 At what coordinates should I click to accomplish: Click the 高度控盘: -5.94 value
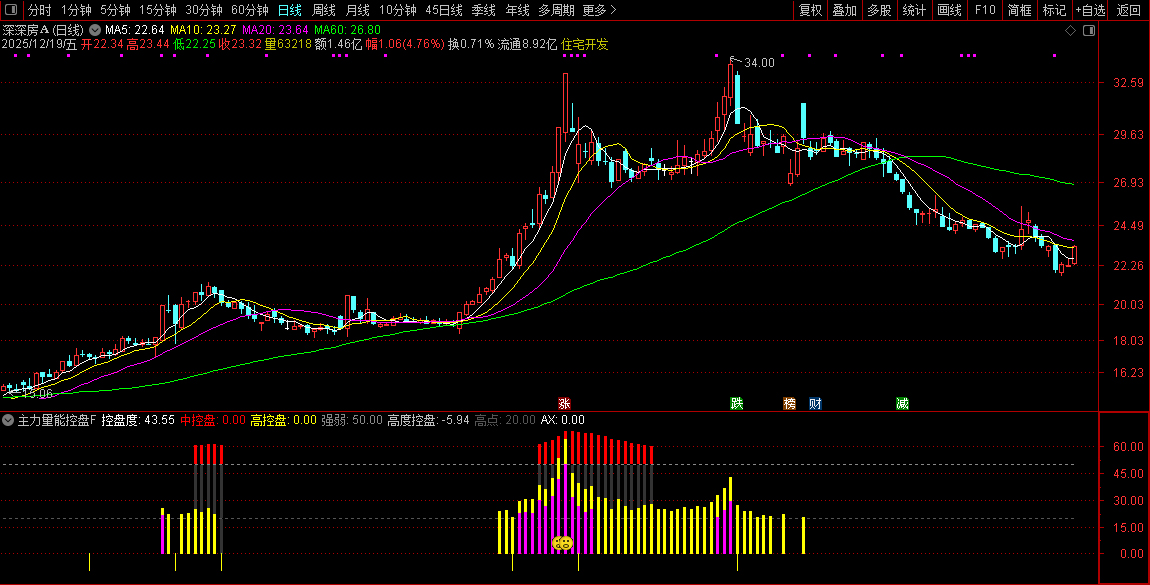point(428,420)
